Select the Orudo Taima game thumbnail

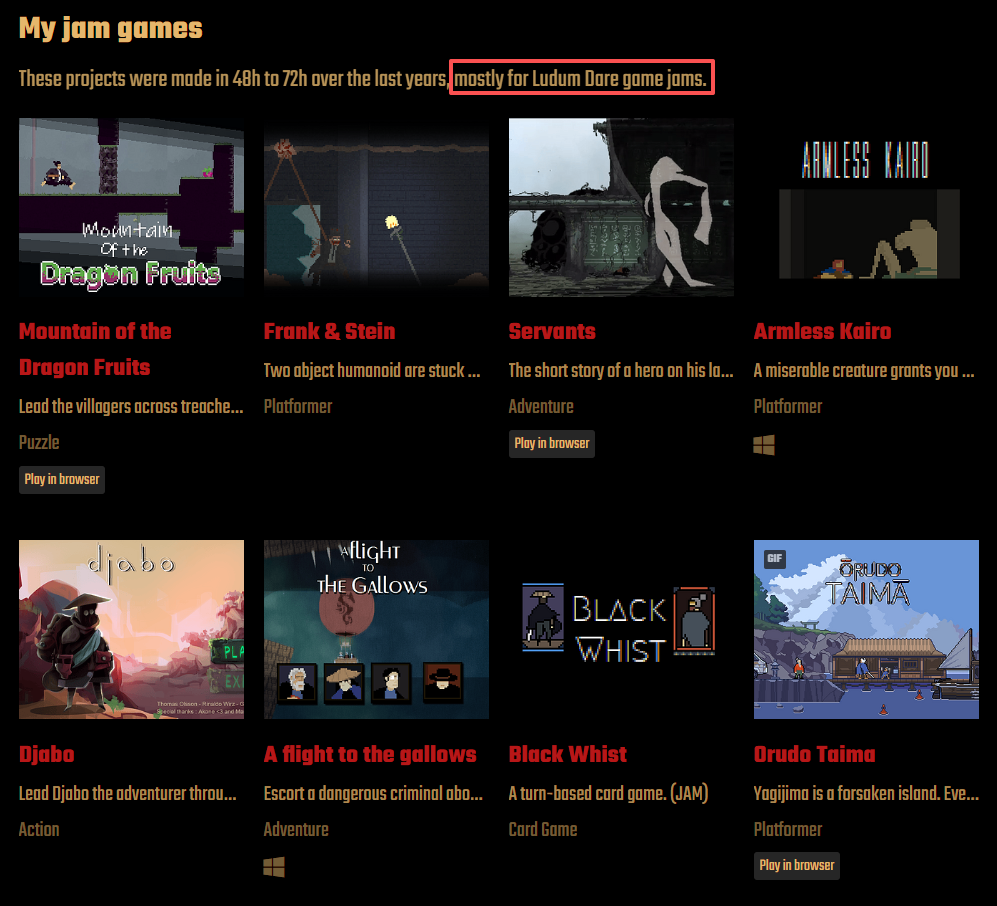point(866,629)
